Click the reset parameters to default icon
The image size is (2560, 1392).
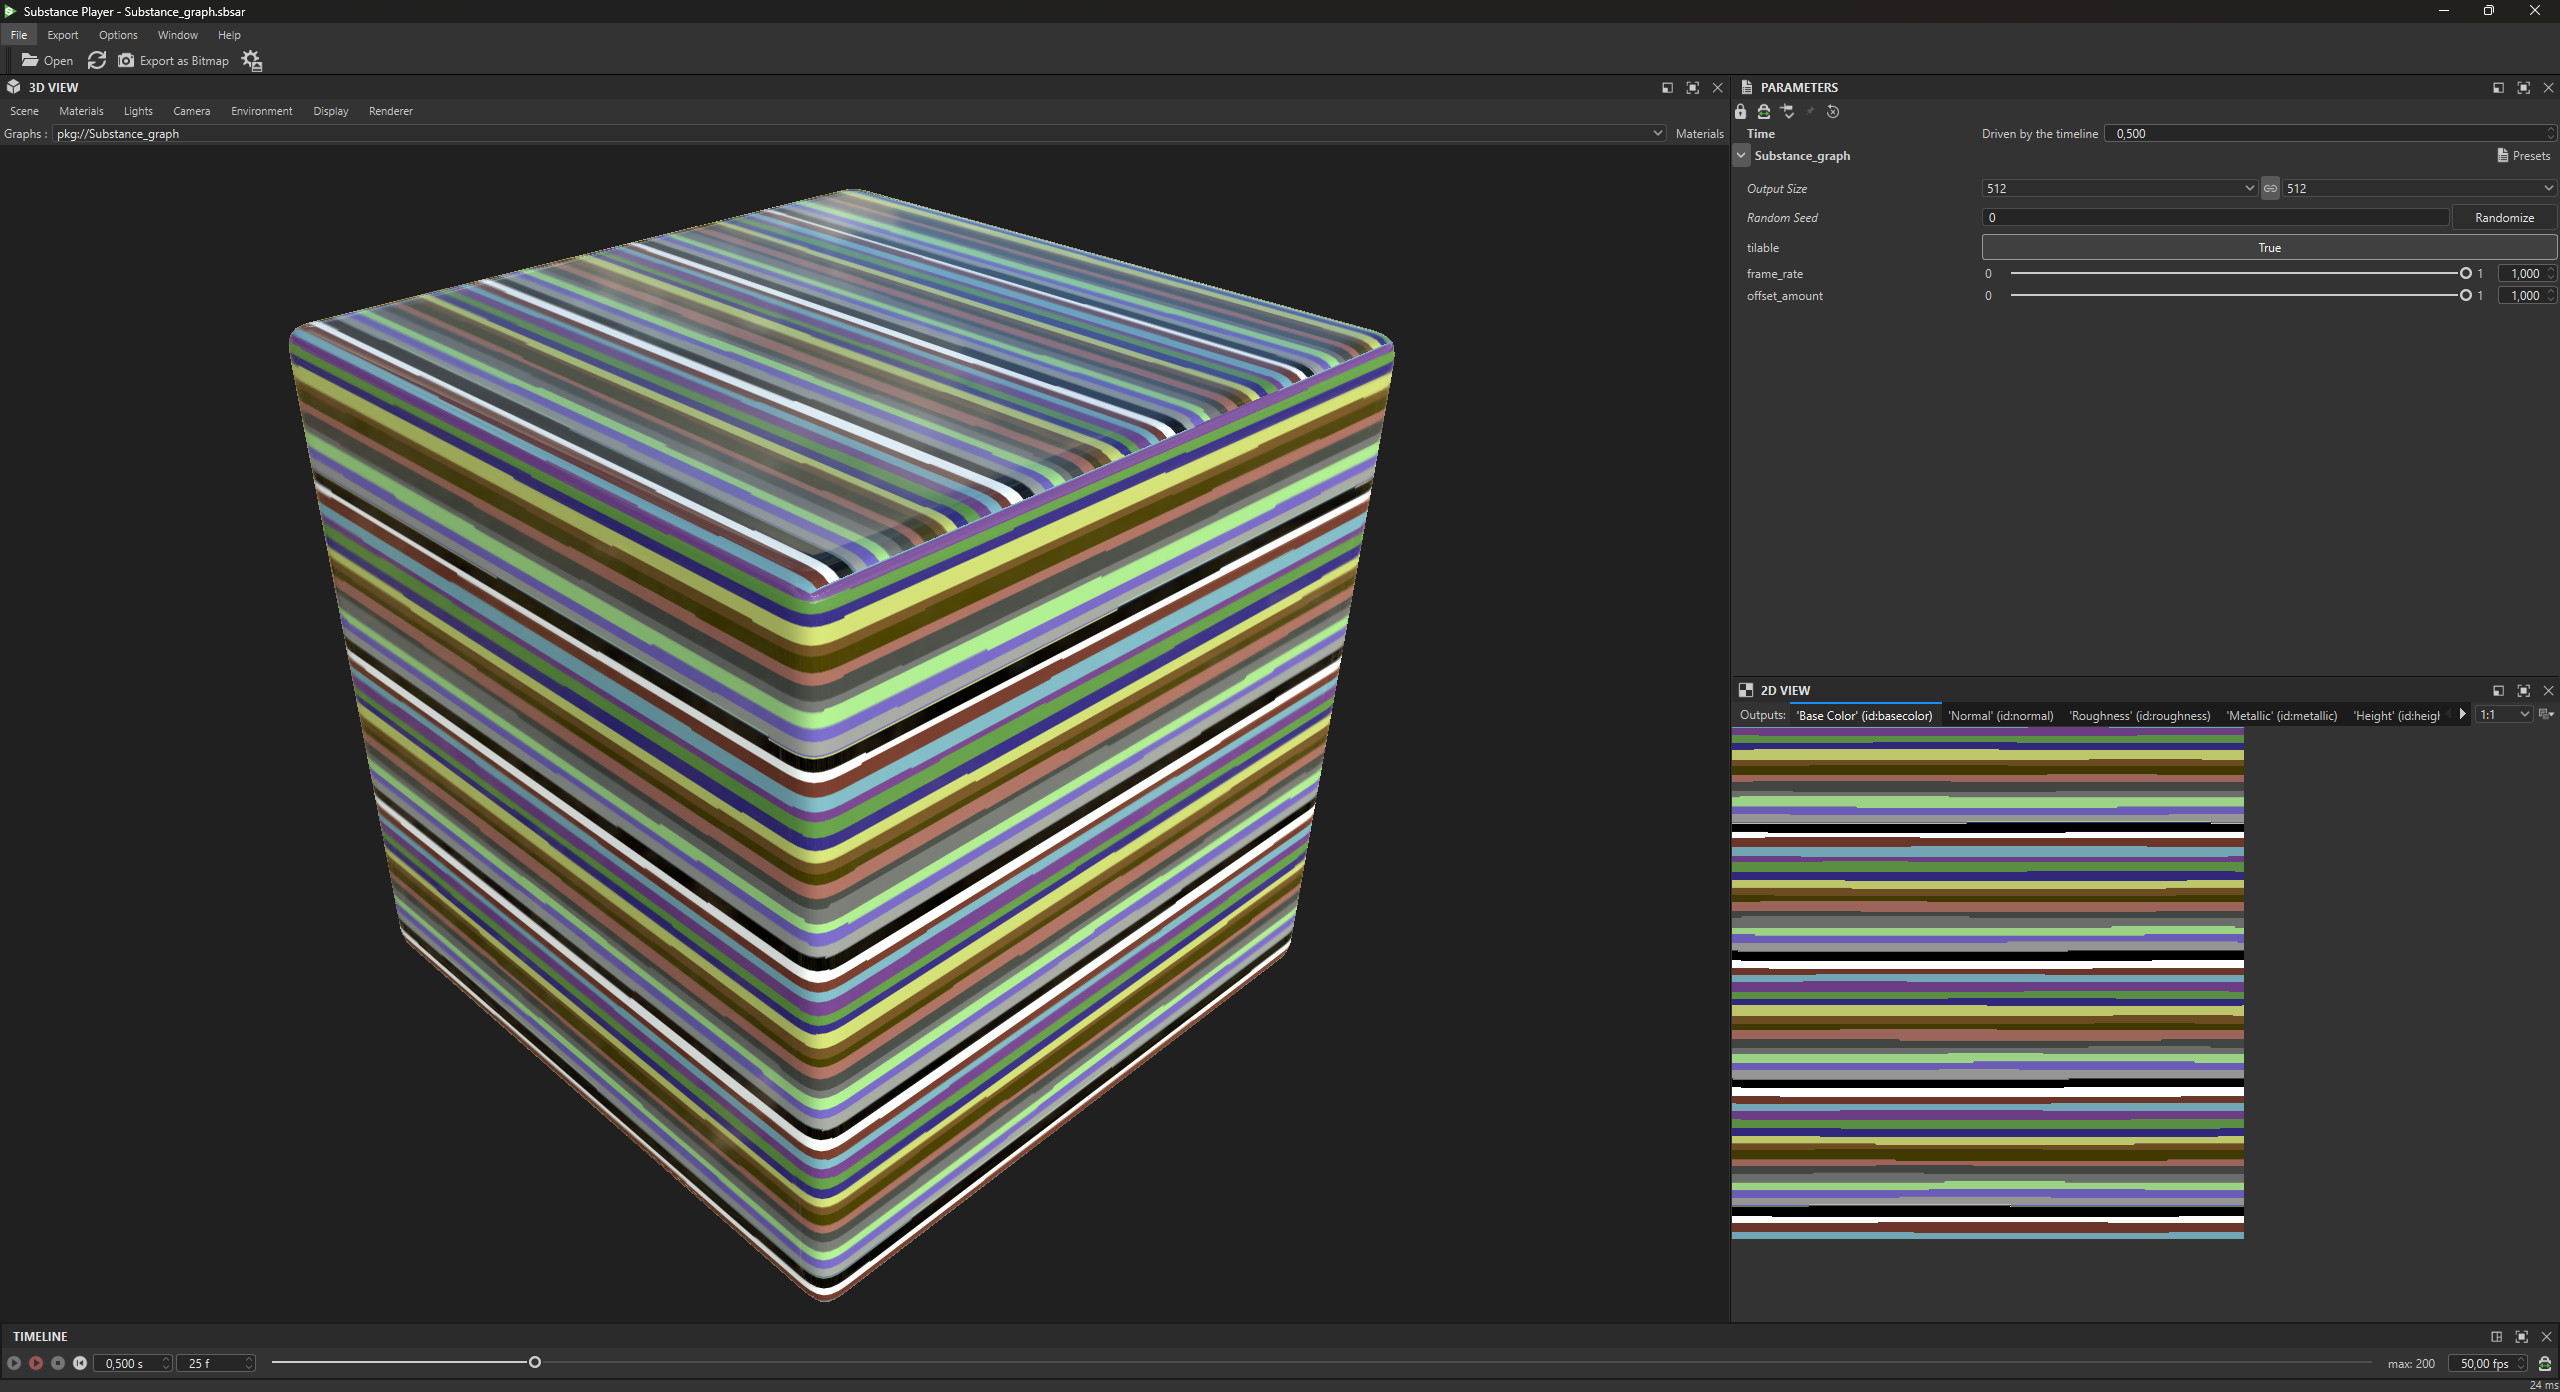point(1833,112)
